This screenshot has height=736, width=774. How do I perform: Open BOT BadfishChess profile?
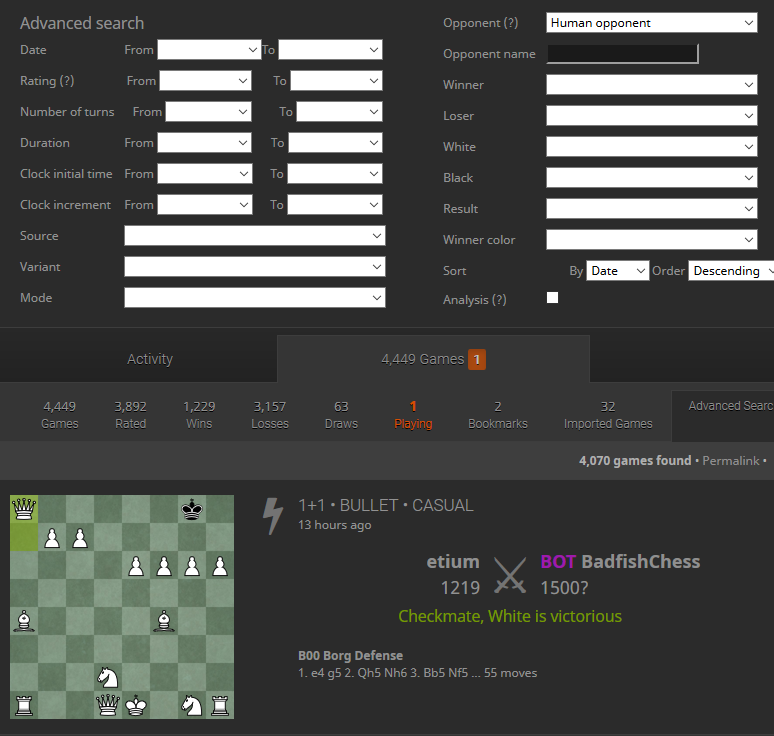coord(620,562)
